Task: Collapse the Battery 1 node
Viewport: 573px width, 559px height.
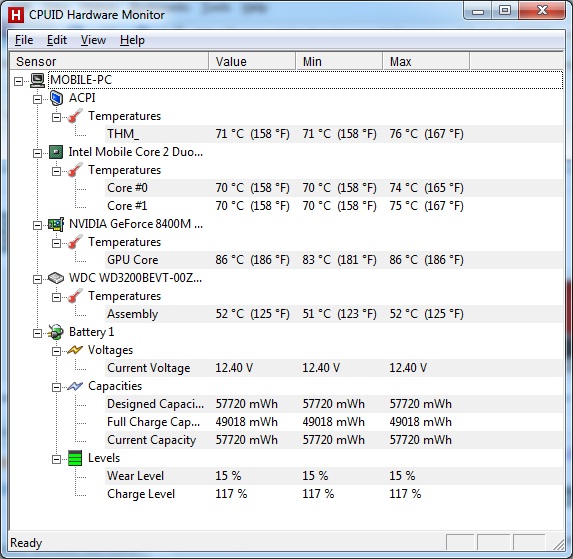Action: [x=37, y=333]
